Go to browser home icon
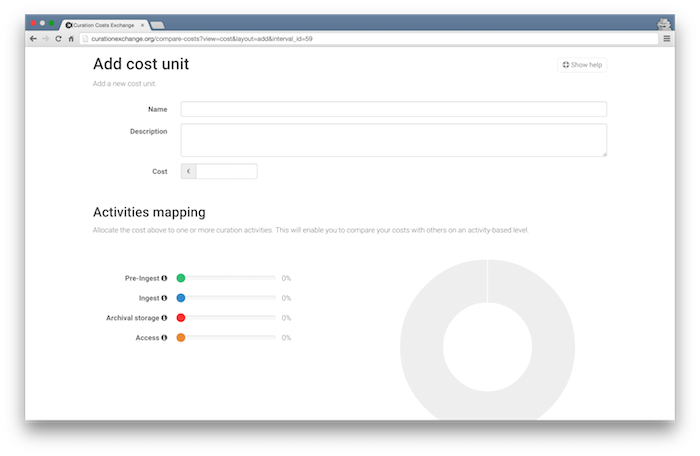 point(71,38)
